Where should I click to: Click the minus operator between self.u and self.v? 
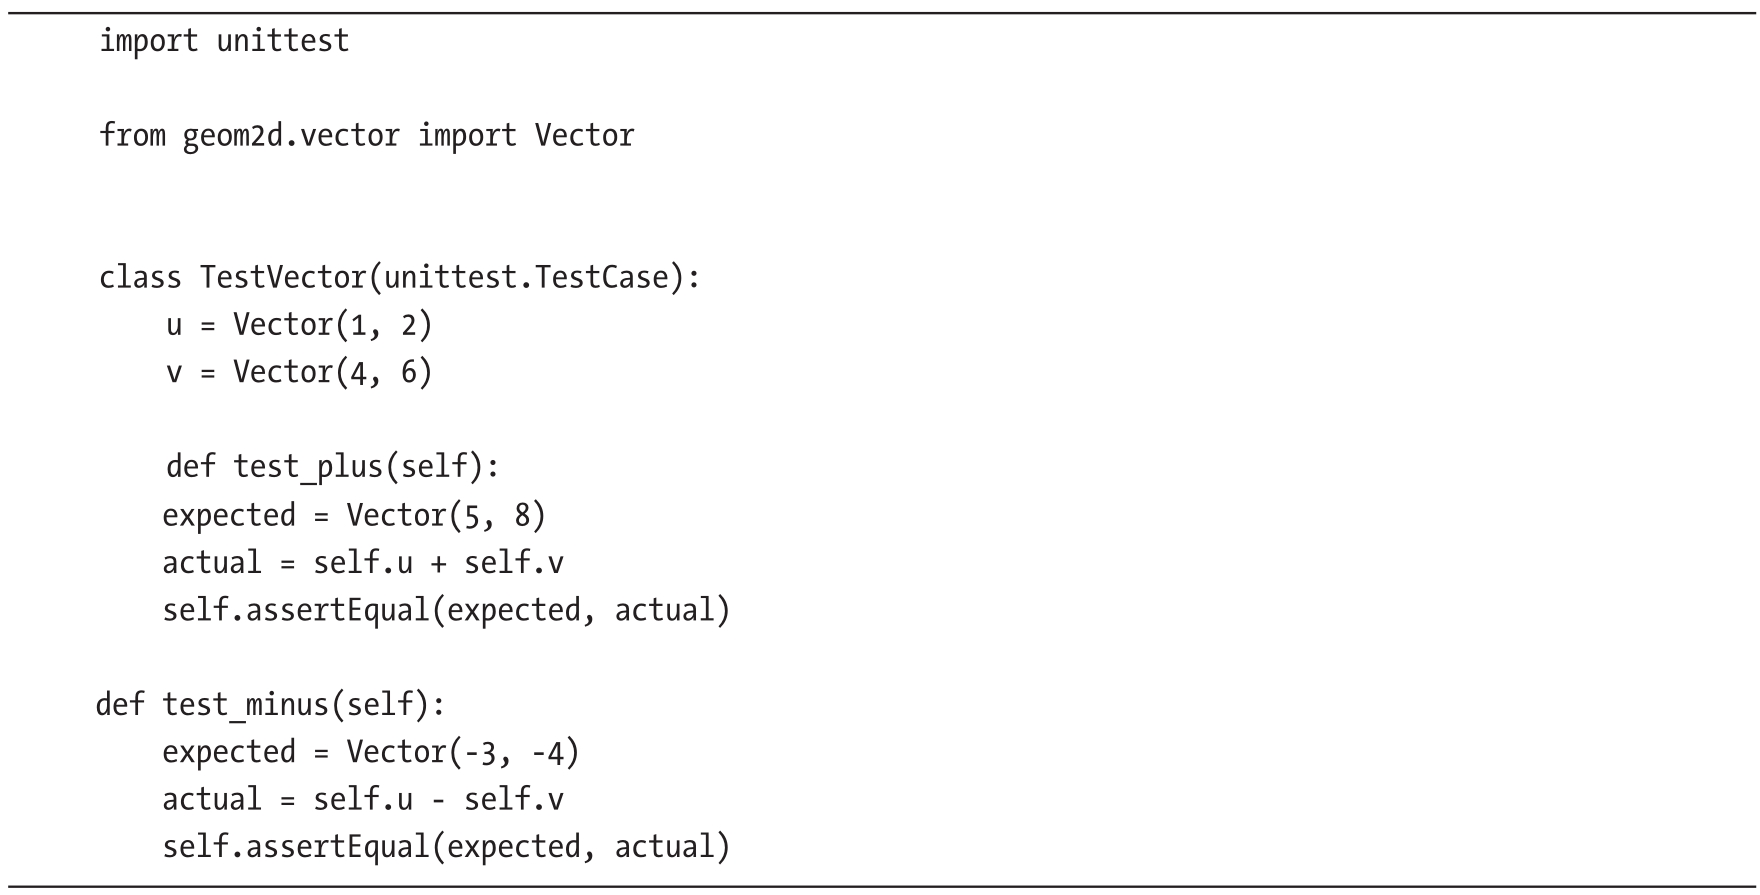pyautogui.click(x=438, y=800)
